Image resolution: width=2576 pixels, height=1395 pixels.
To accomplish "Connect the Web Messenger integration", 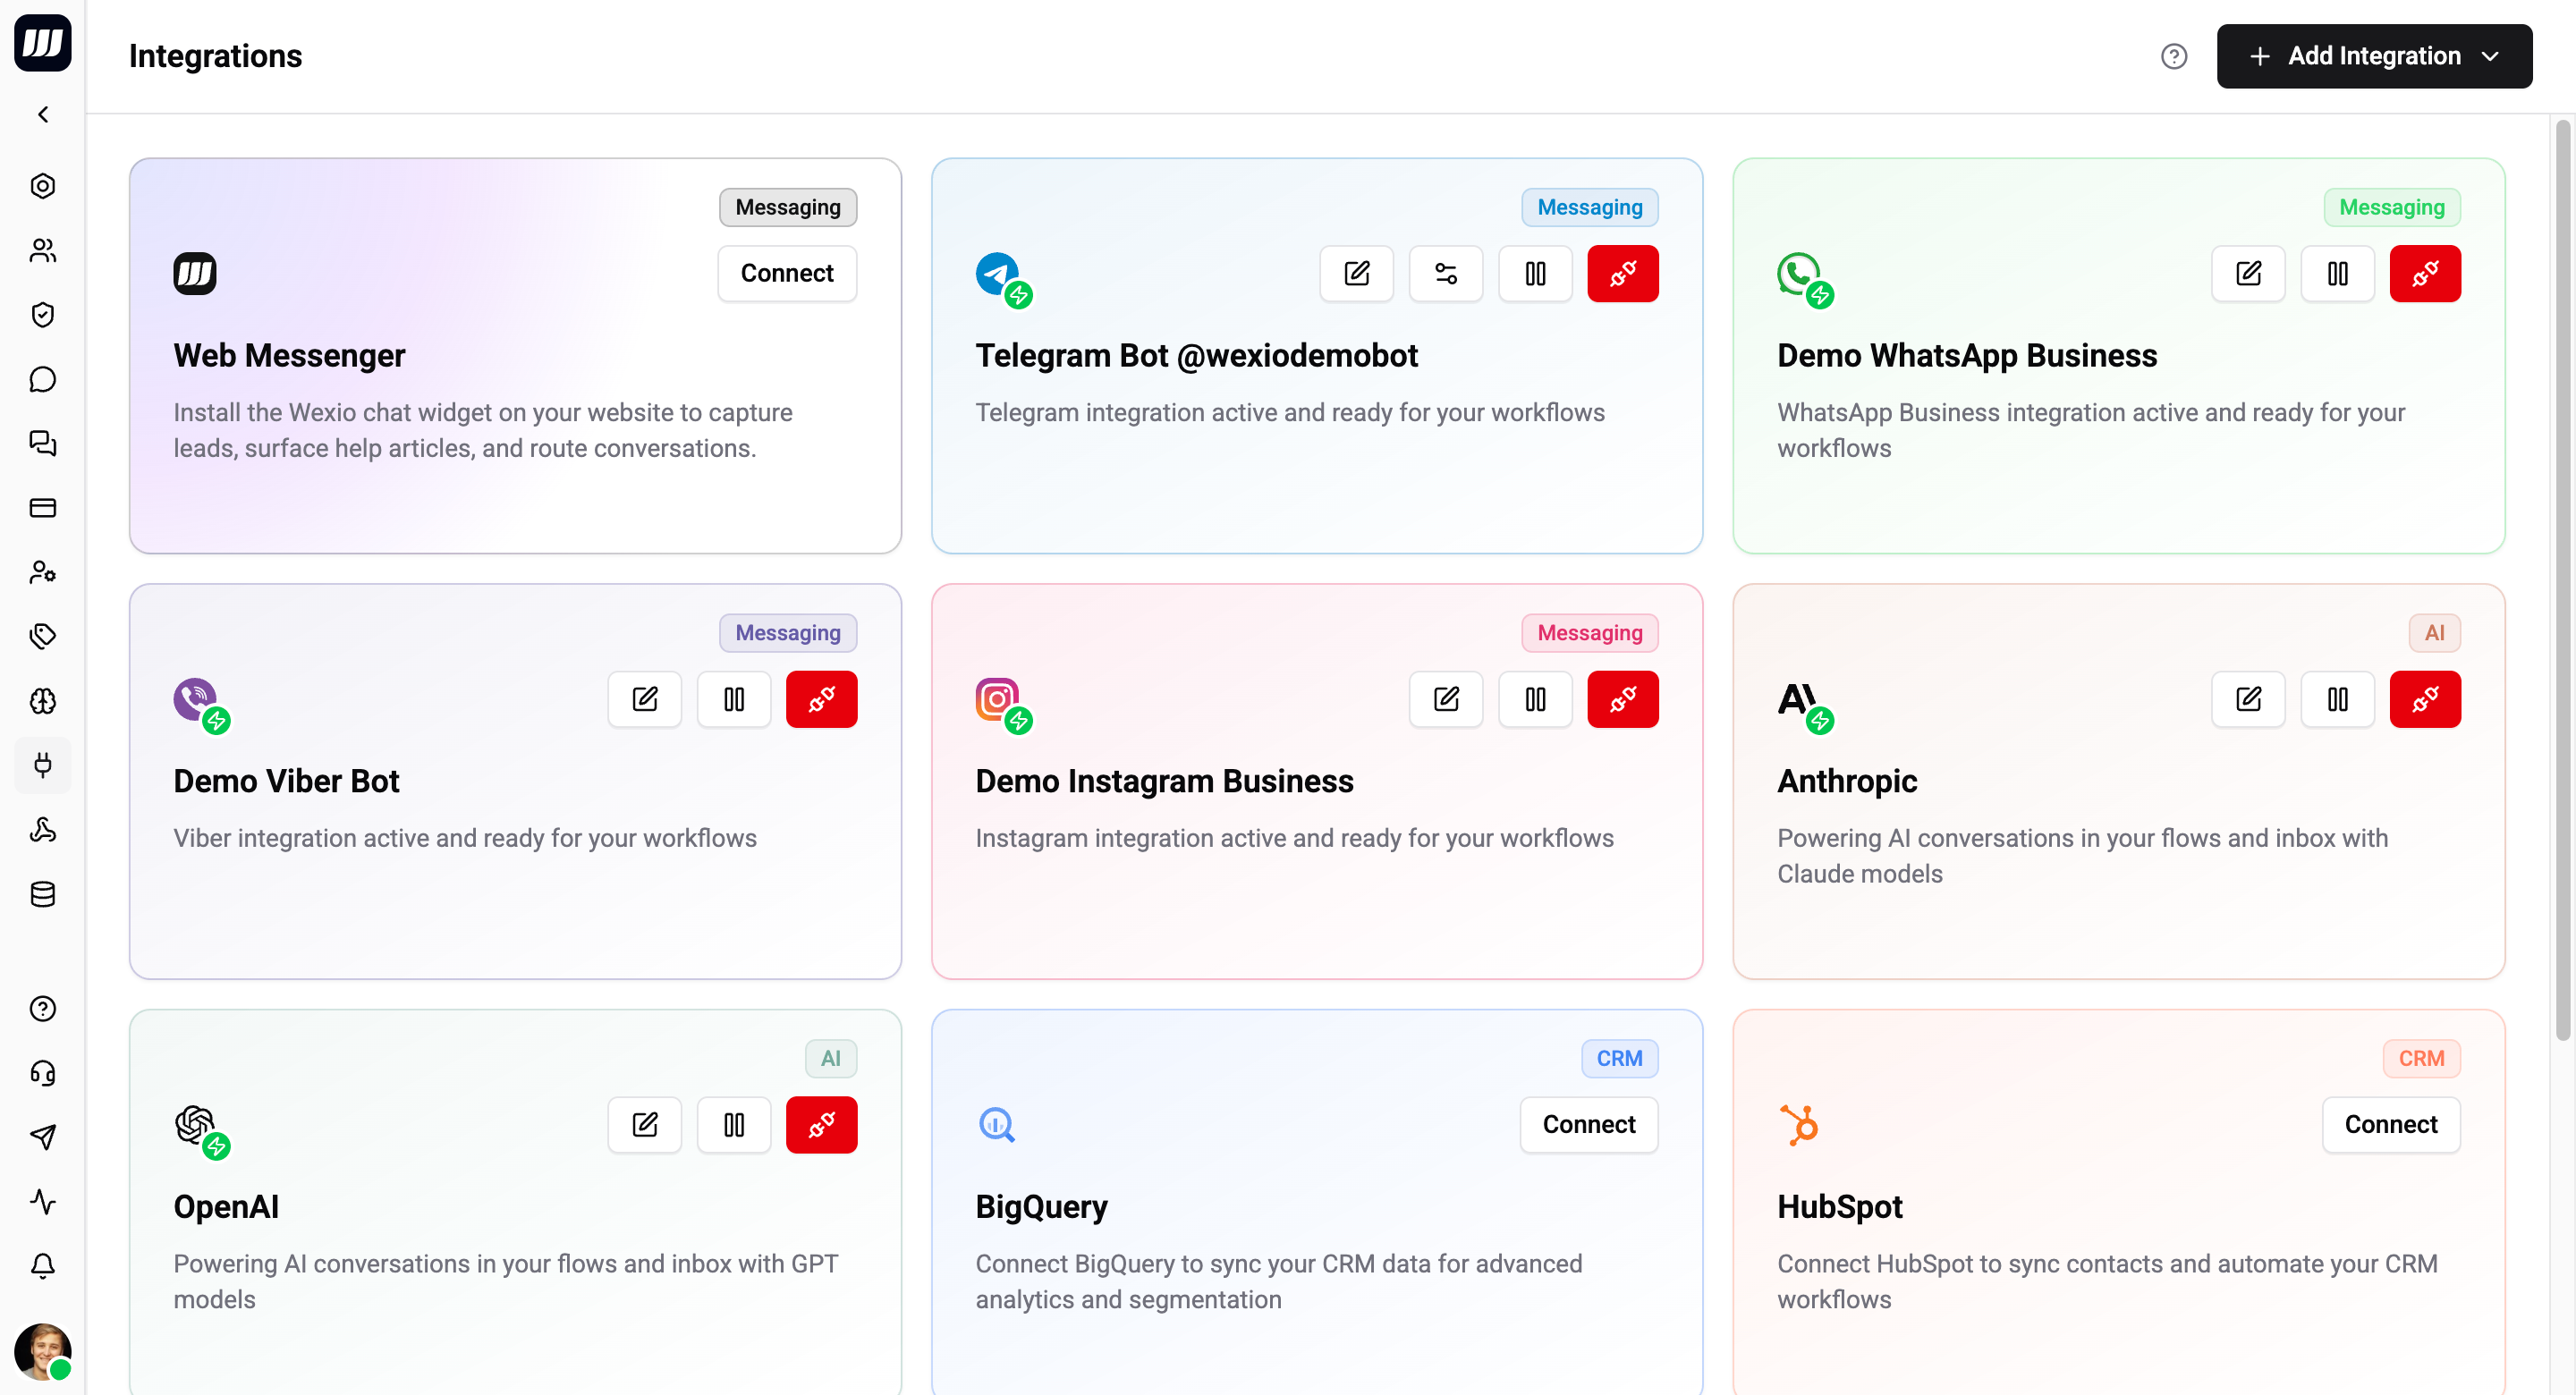I will coord(787,273).
